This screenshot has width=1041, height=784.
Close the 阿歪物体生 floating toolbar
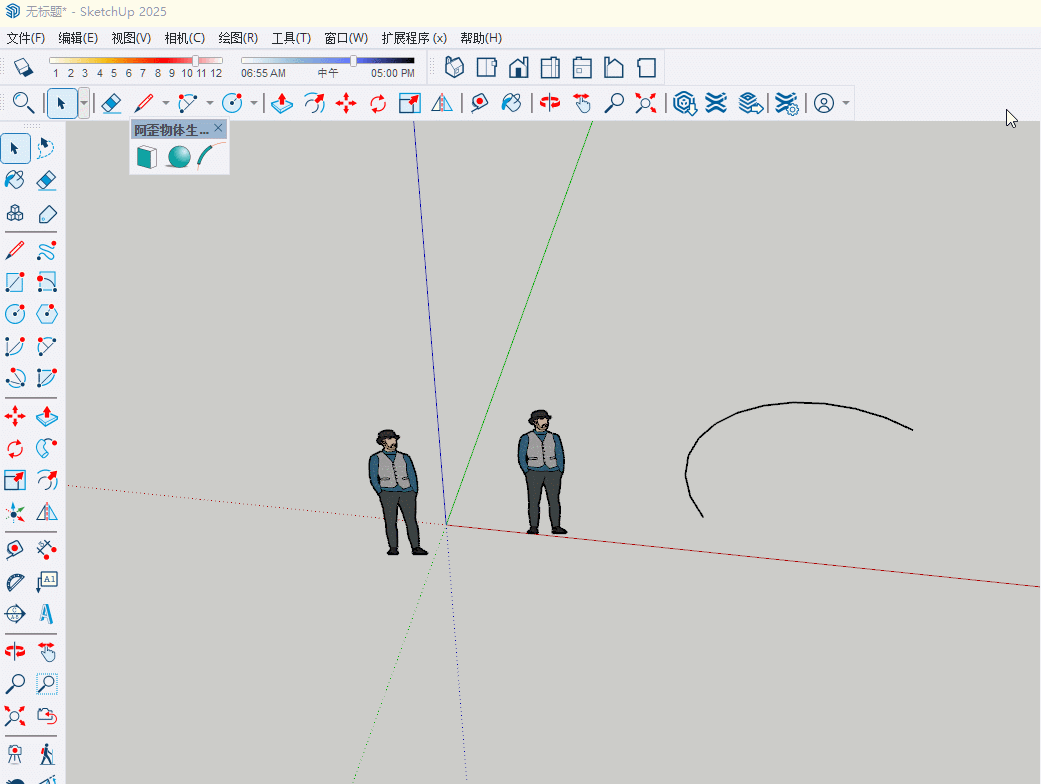pyautogui.click(x=219, y=129)
